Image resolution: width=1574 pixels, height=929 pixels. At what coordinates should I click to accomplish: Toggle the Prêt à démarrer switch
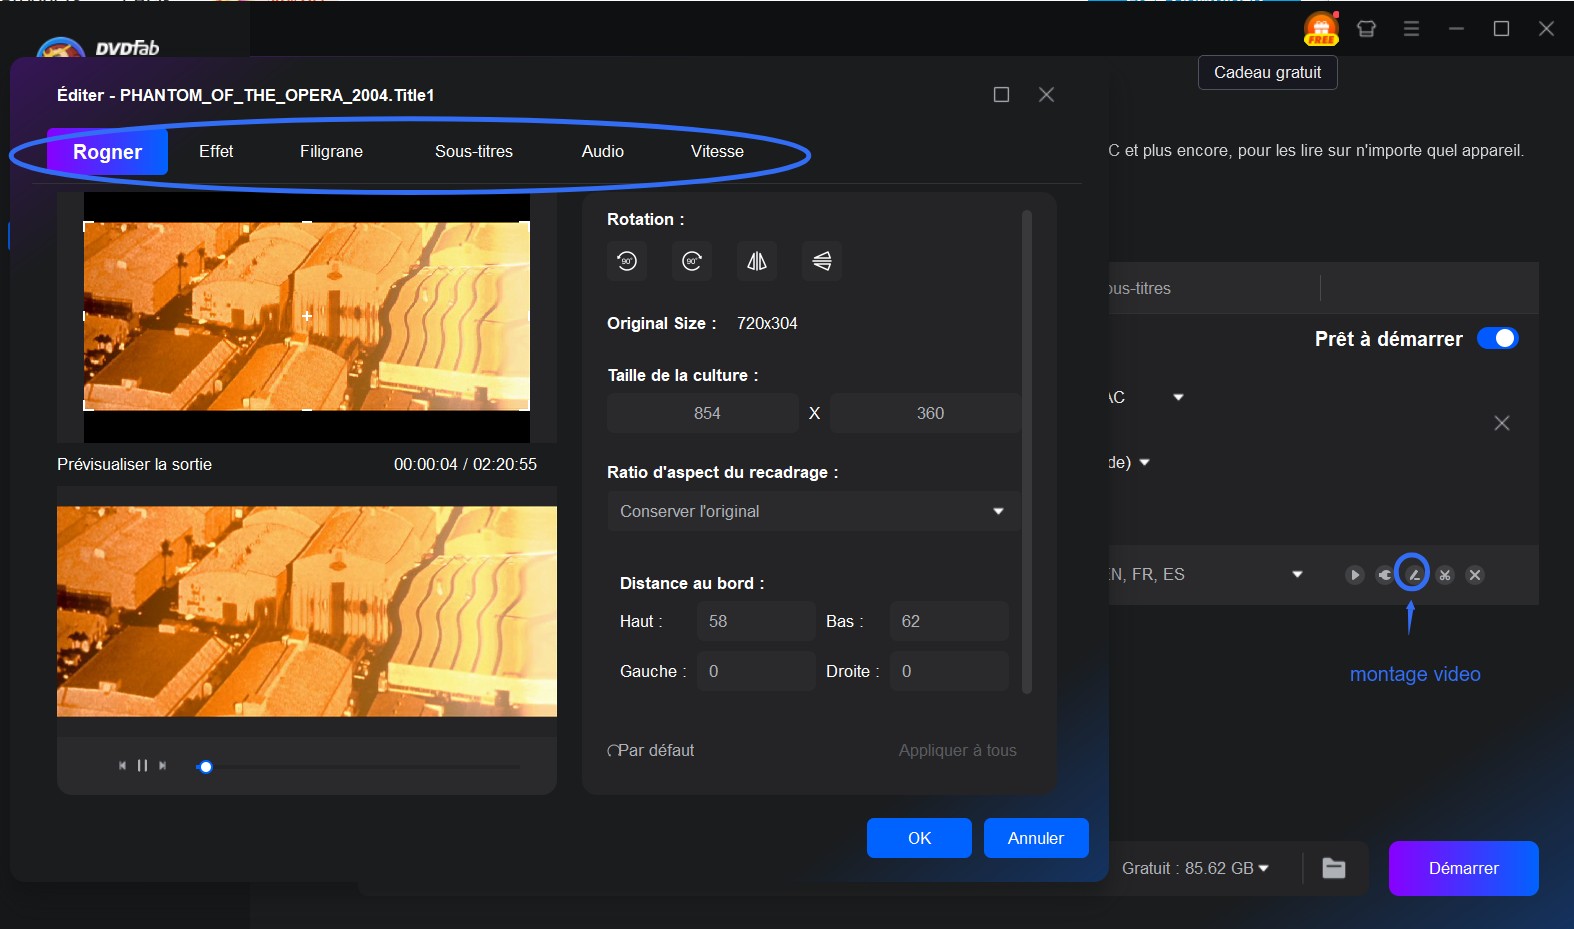click(x=1498, y=338)
